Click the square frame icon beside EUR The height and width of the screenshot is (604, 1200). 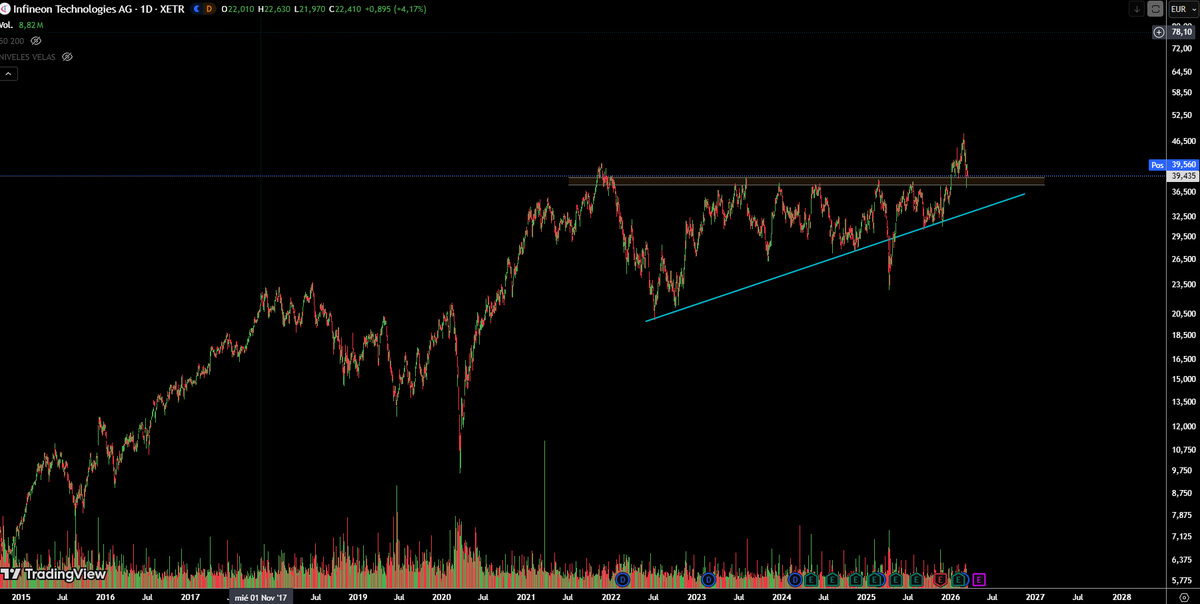click(1155, 8)
